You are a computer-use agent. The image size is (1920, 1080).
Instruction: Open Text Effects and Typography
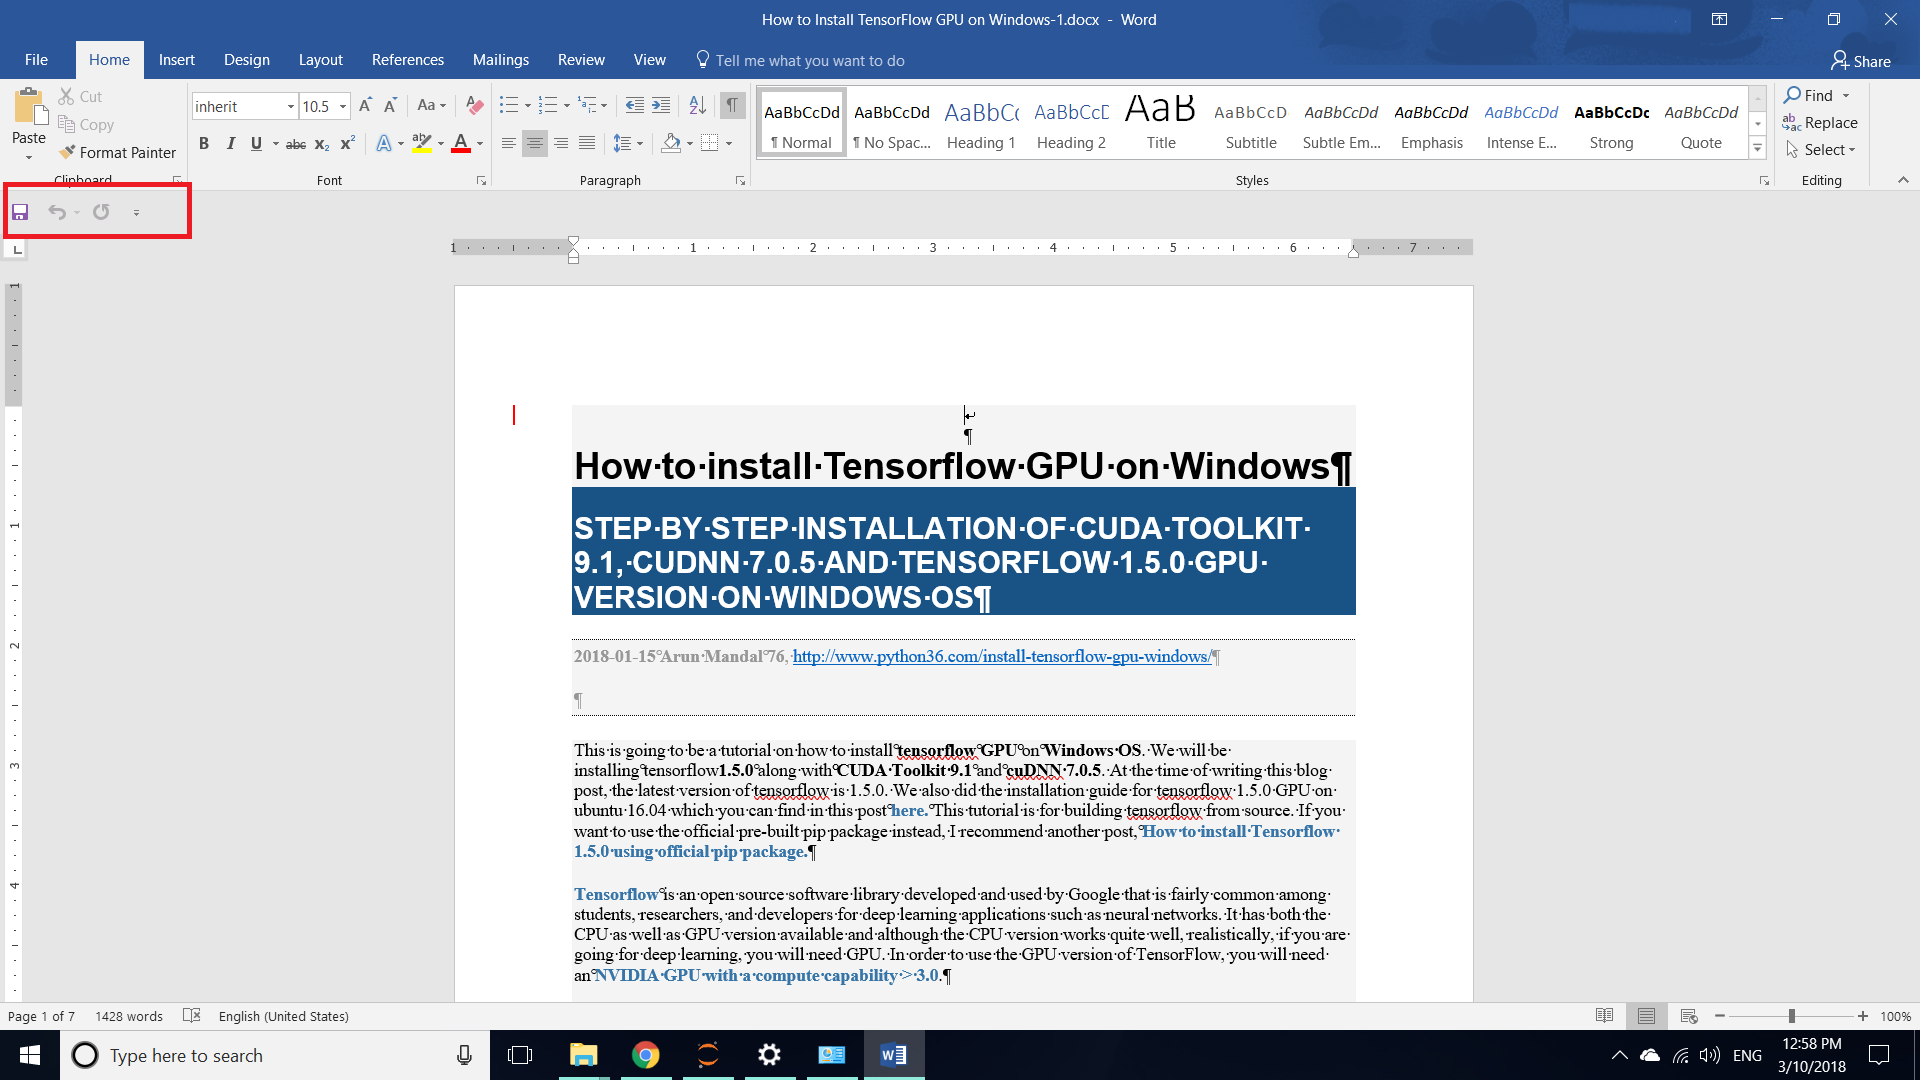tap(384, 144)
